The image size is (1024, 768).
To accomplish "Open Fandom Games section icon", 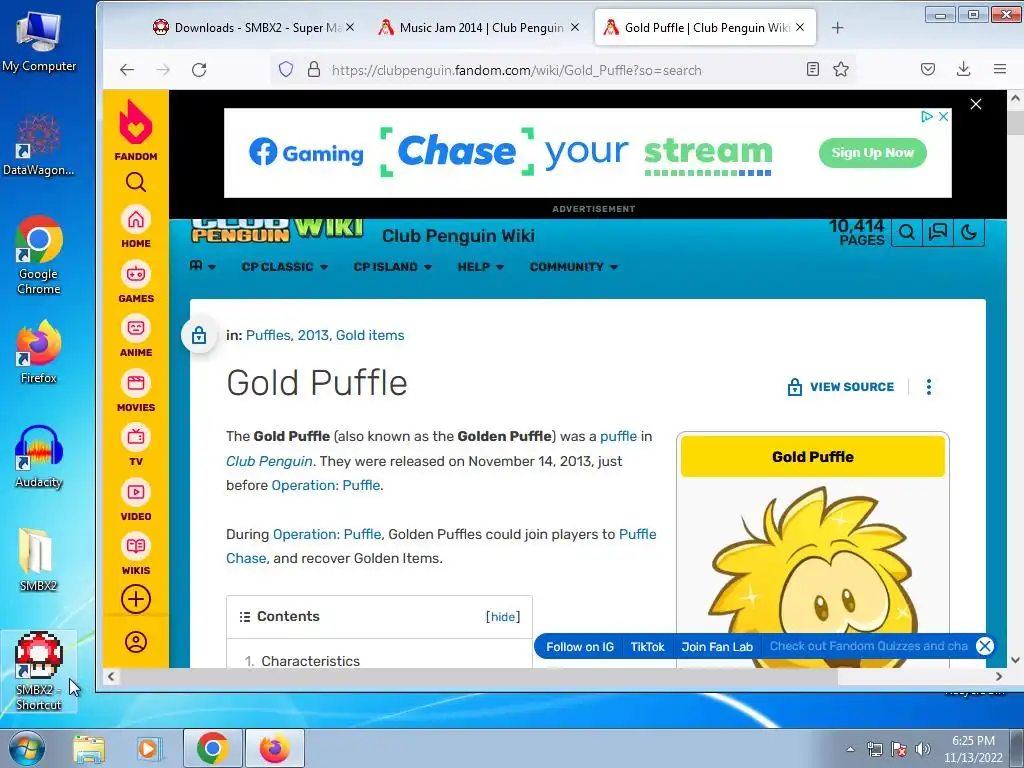I will (x=136, y=274).
